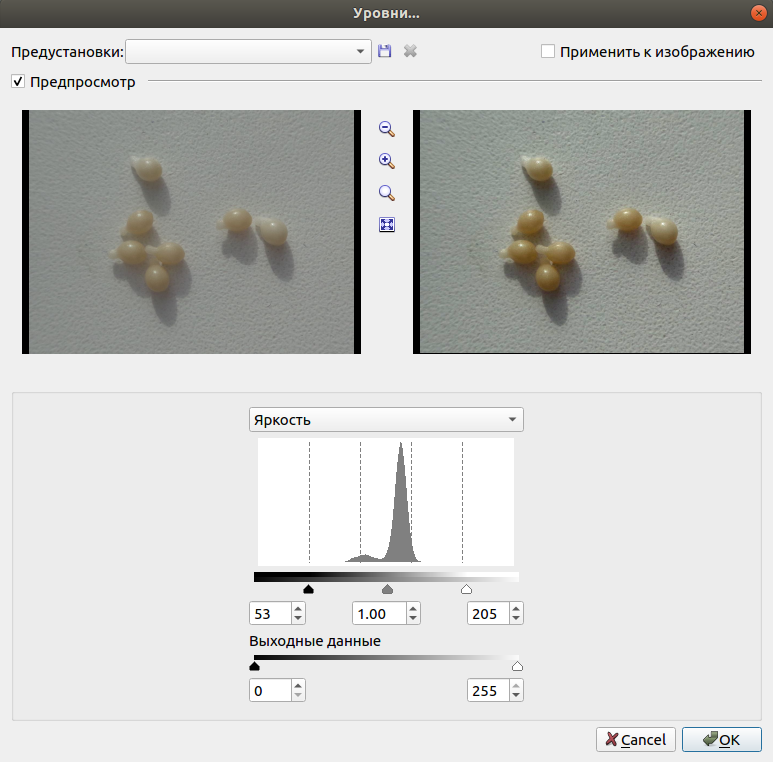Click the adjusted preview image on the right
This screenshot has height=762, width=773.
[x=580, y=231]
